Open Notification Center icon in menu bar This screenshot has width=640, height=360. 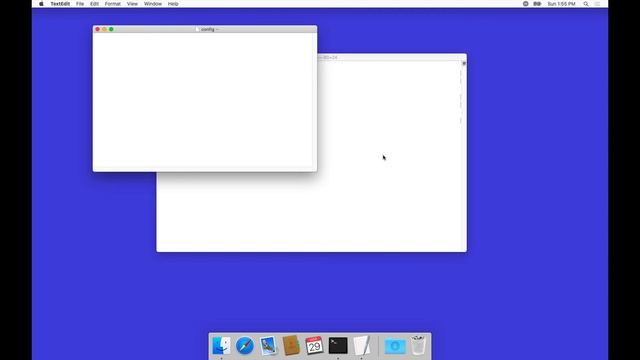click(x=597, y=4)
